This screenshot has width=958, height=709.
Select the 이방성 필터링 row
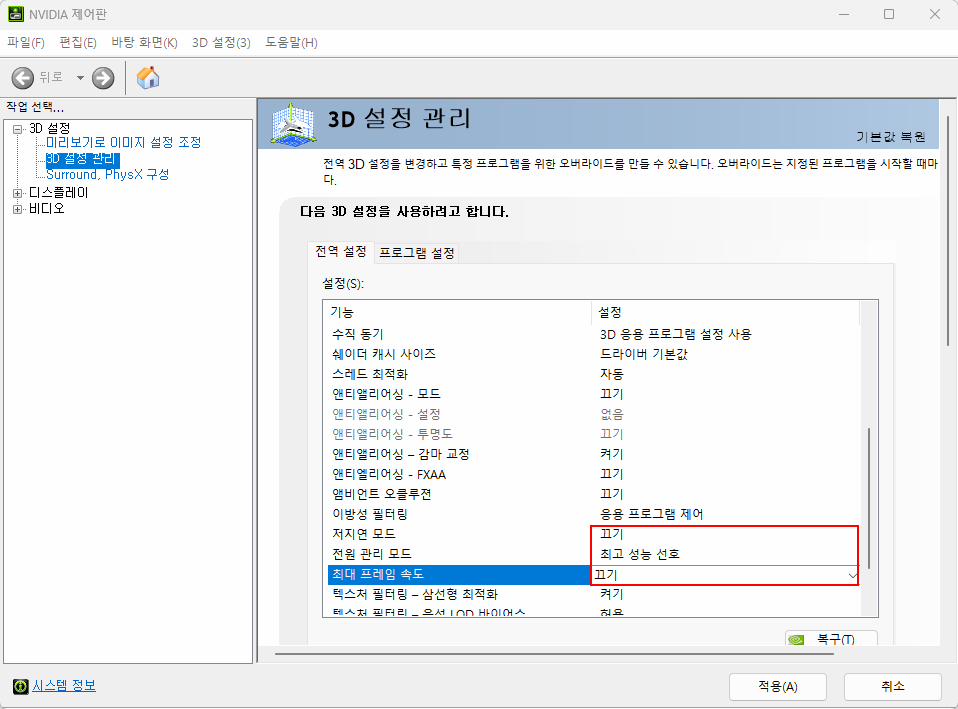point(593,514)
